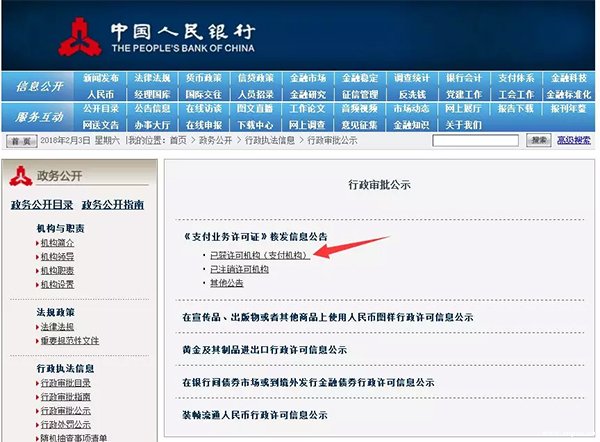Open 意见征集 page
The width and height of the screenshot is (600, 442).
point(360,125)
